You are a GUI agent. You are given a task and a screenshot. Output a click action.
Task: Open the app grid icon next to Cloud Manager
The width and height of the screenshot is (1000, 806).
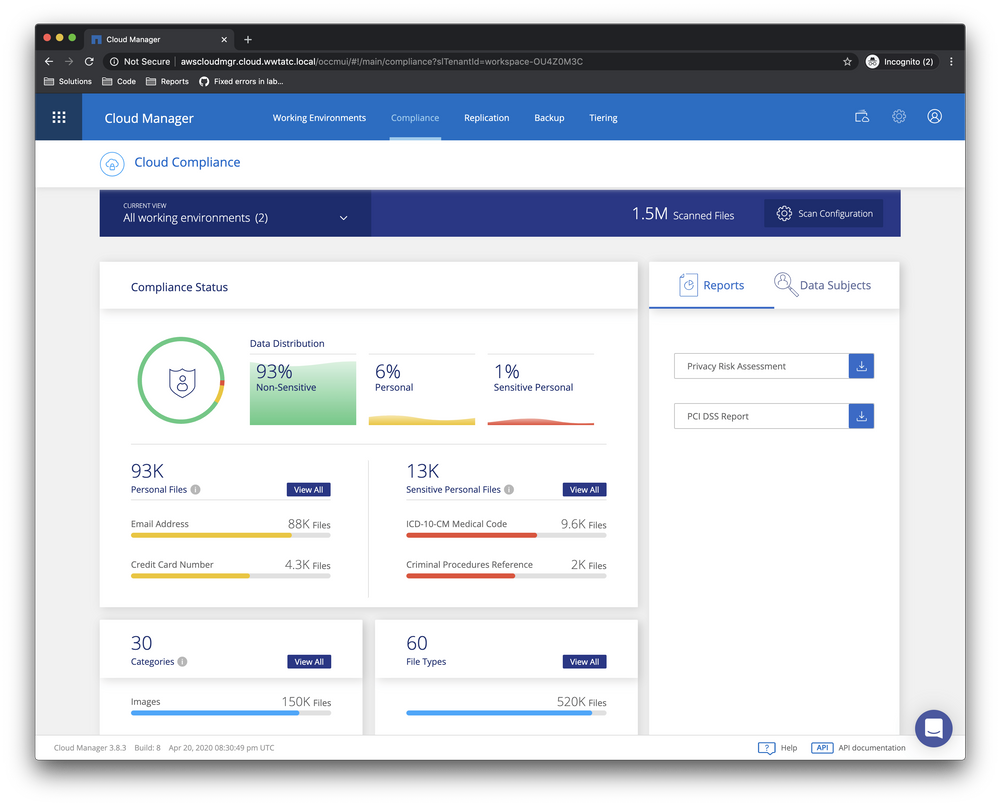59,116
